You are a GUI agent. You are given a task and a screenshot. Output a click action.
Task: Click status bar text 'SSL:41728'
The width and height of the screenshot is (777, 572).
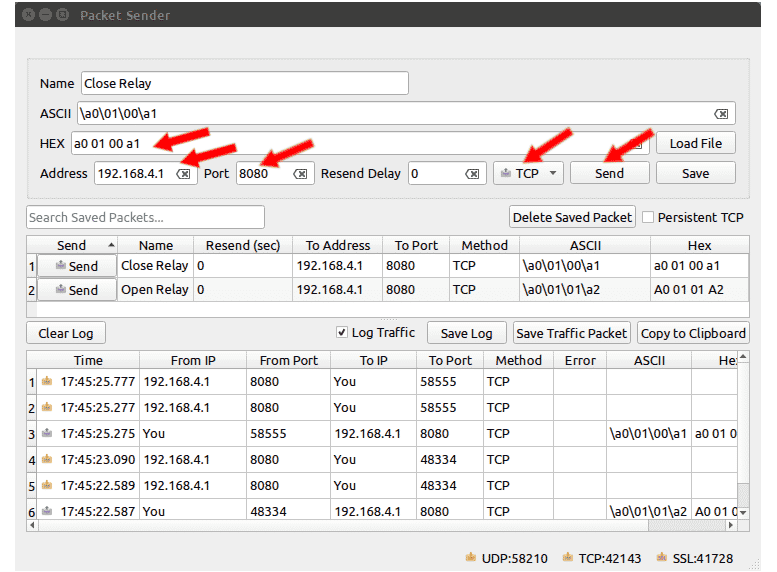pos(703,559)
